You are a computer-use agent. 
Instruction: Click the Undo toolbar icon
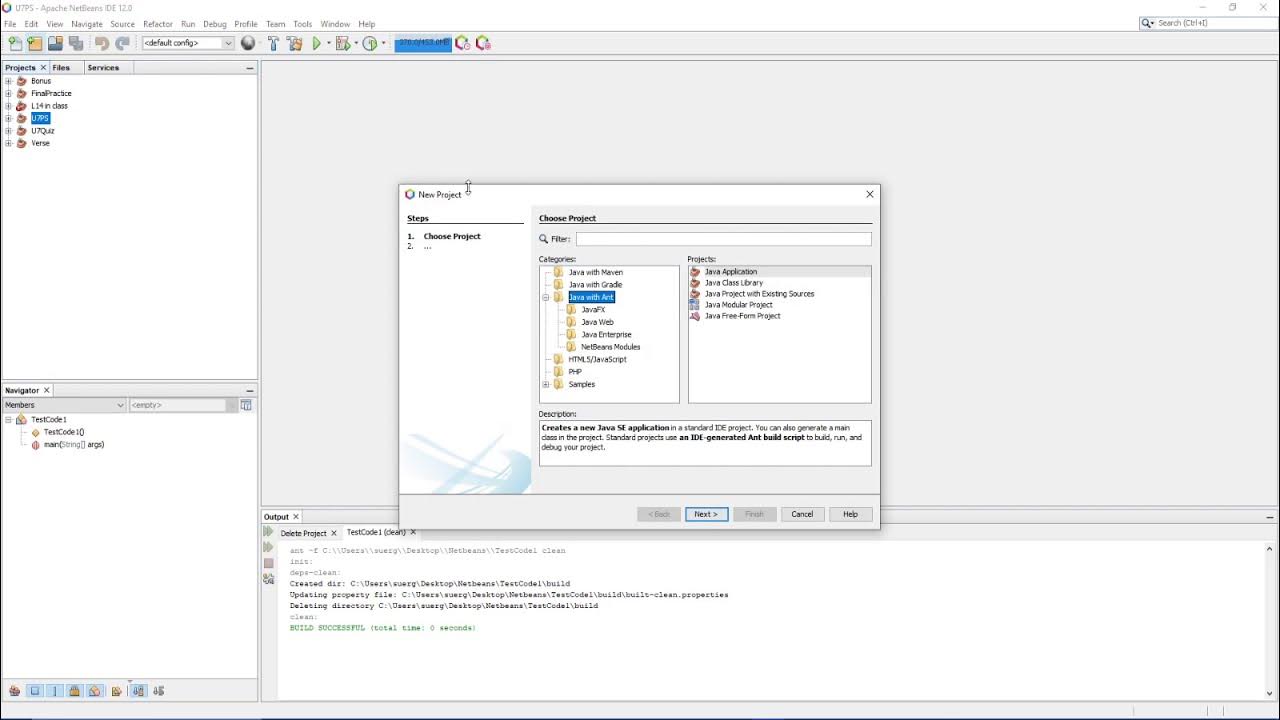(x=101, y=43)
